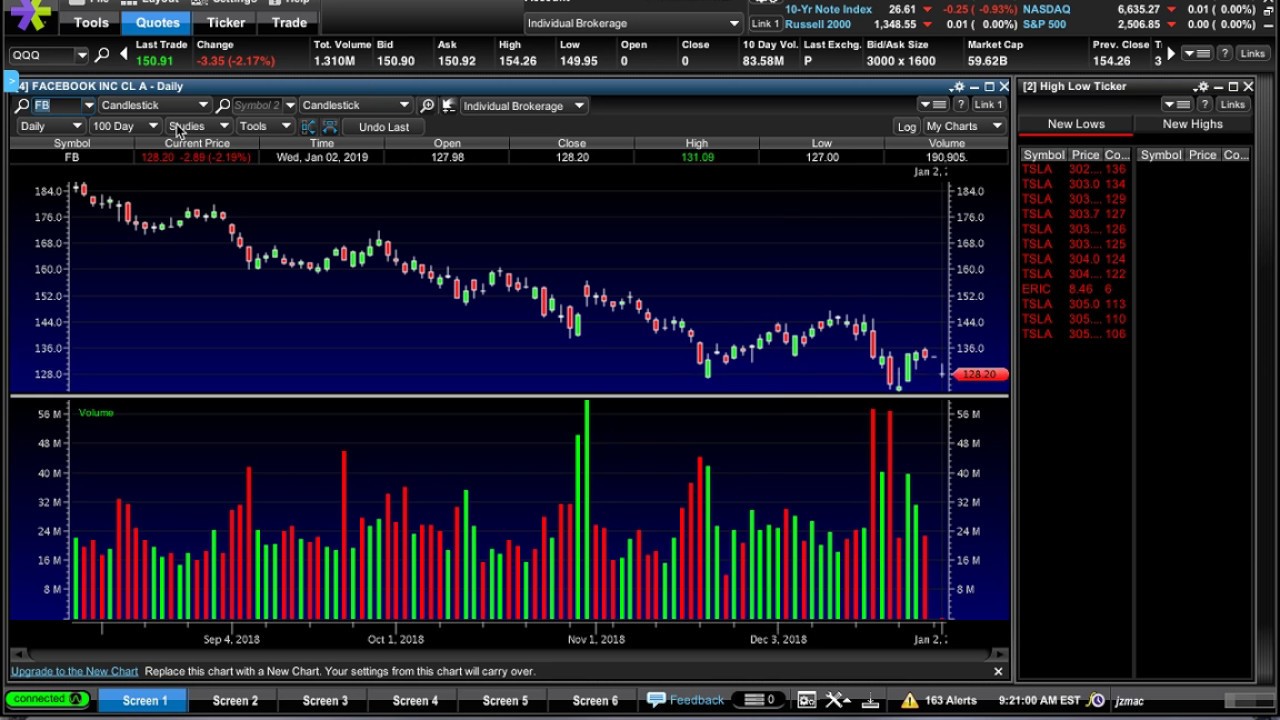Toggle the Log scale button
This screenshot has height=720, width=1280.
(906, 127)
